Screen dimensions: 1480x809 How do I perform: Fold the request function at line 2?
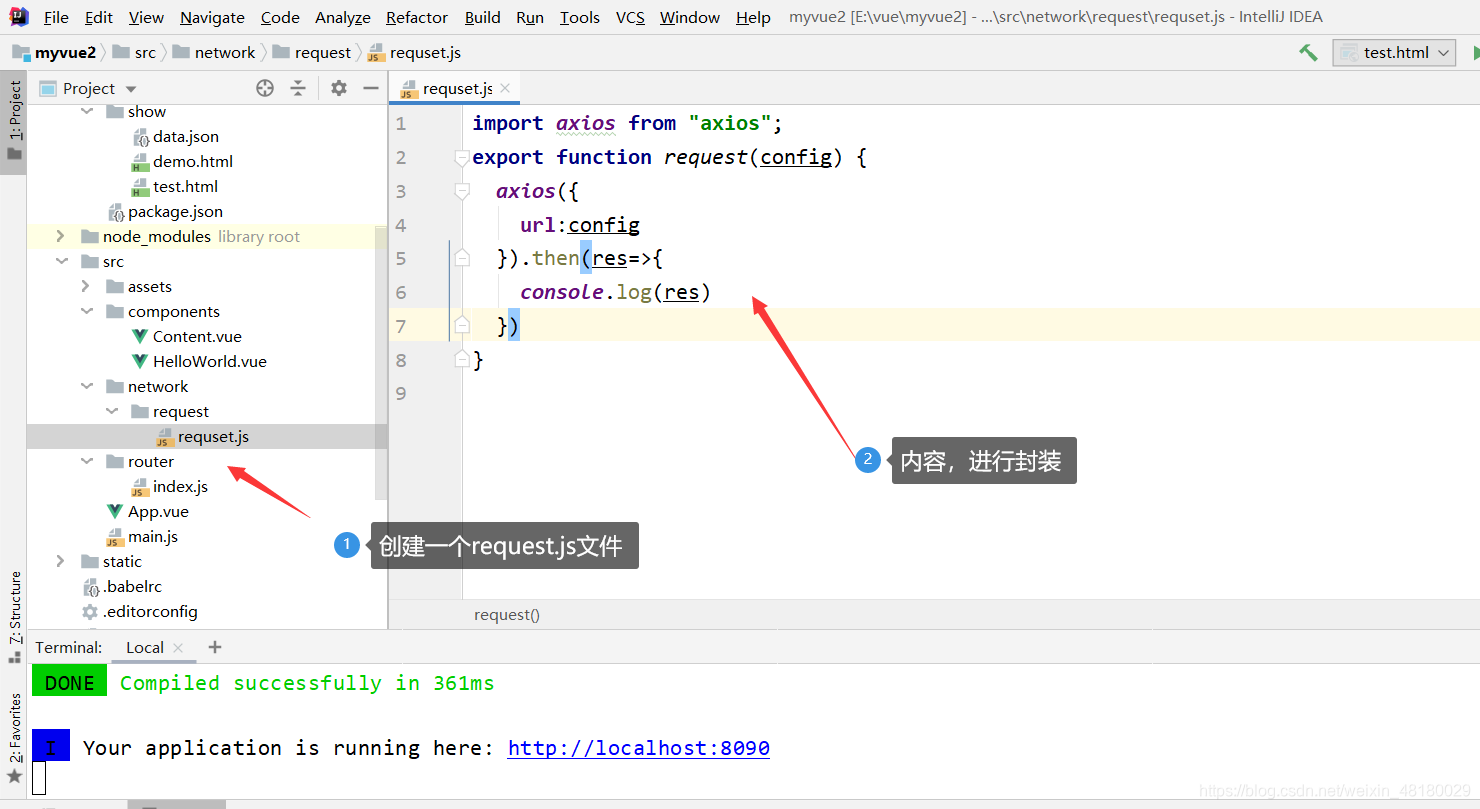(461, 157)
